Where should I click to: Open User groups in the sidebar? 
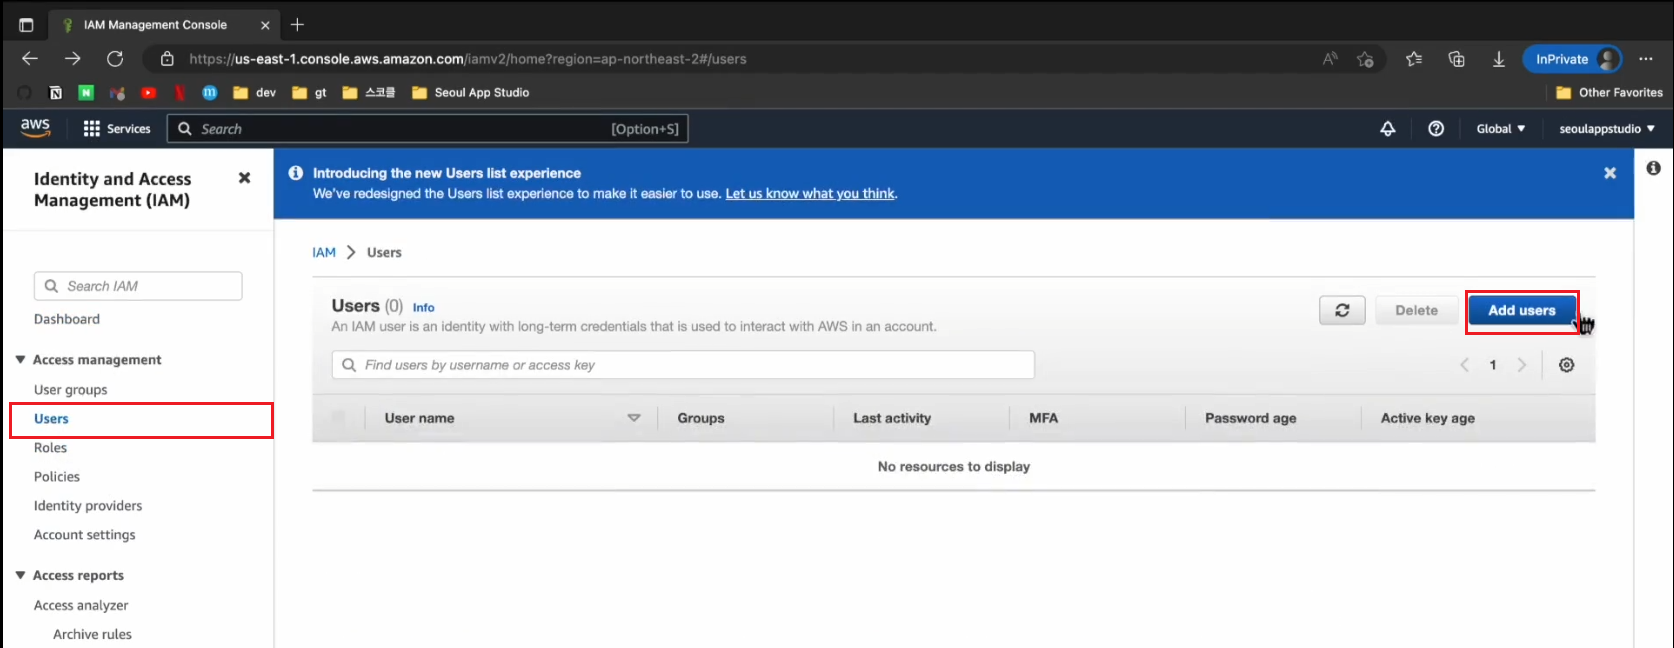point(70,390)
